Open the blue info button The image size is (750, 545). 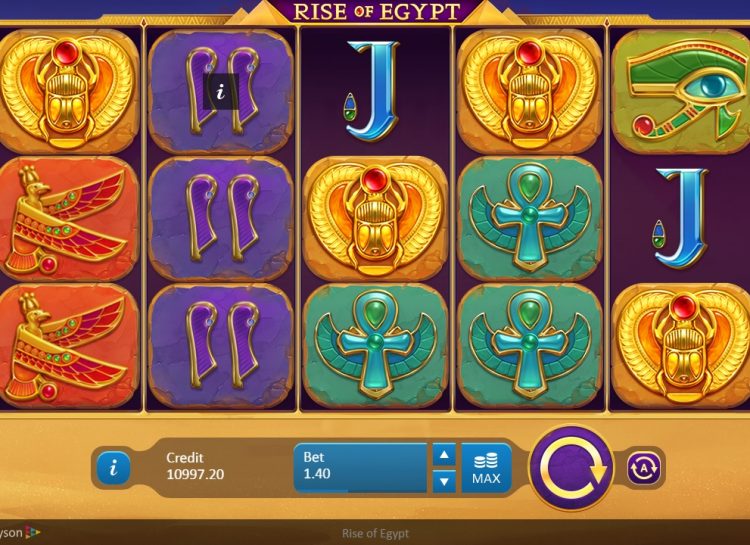click(113, 468)
